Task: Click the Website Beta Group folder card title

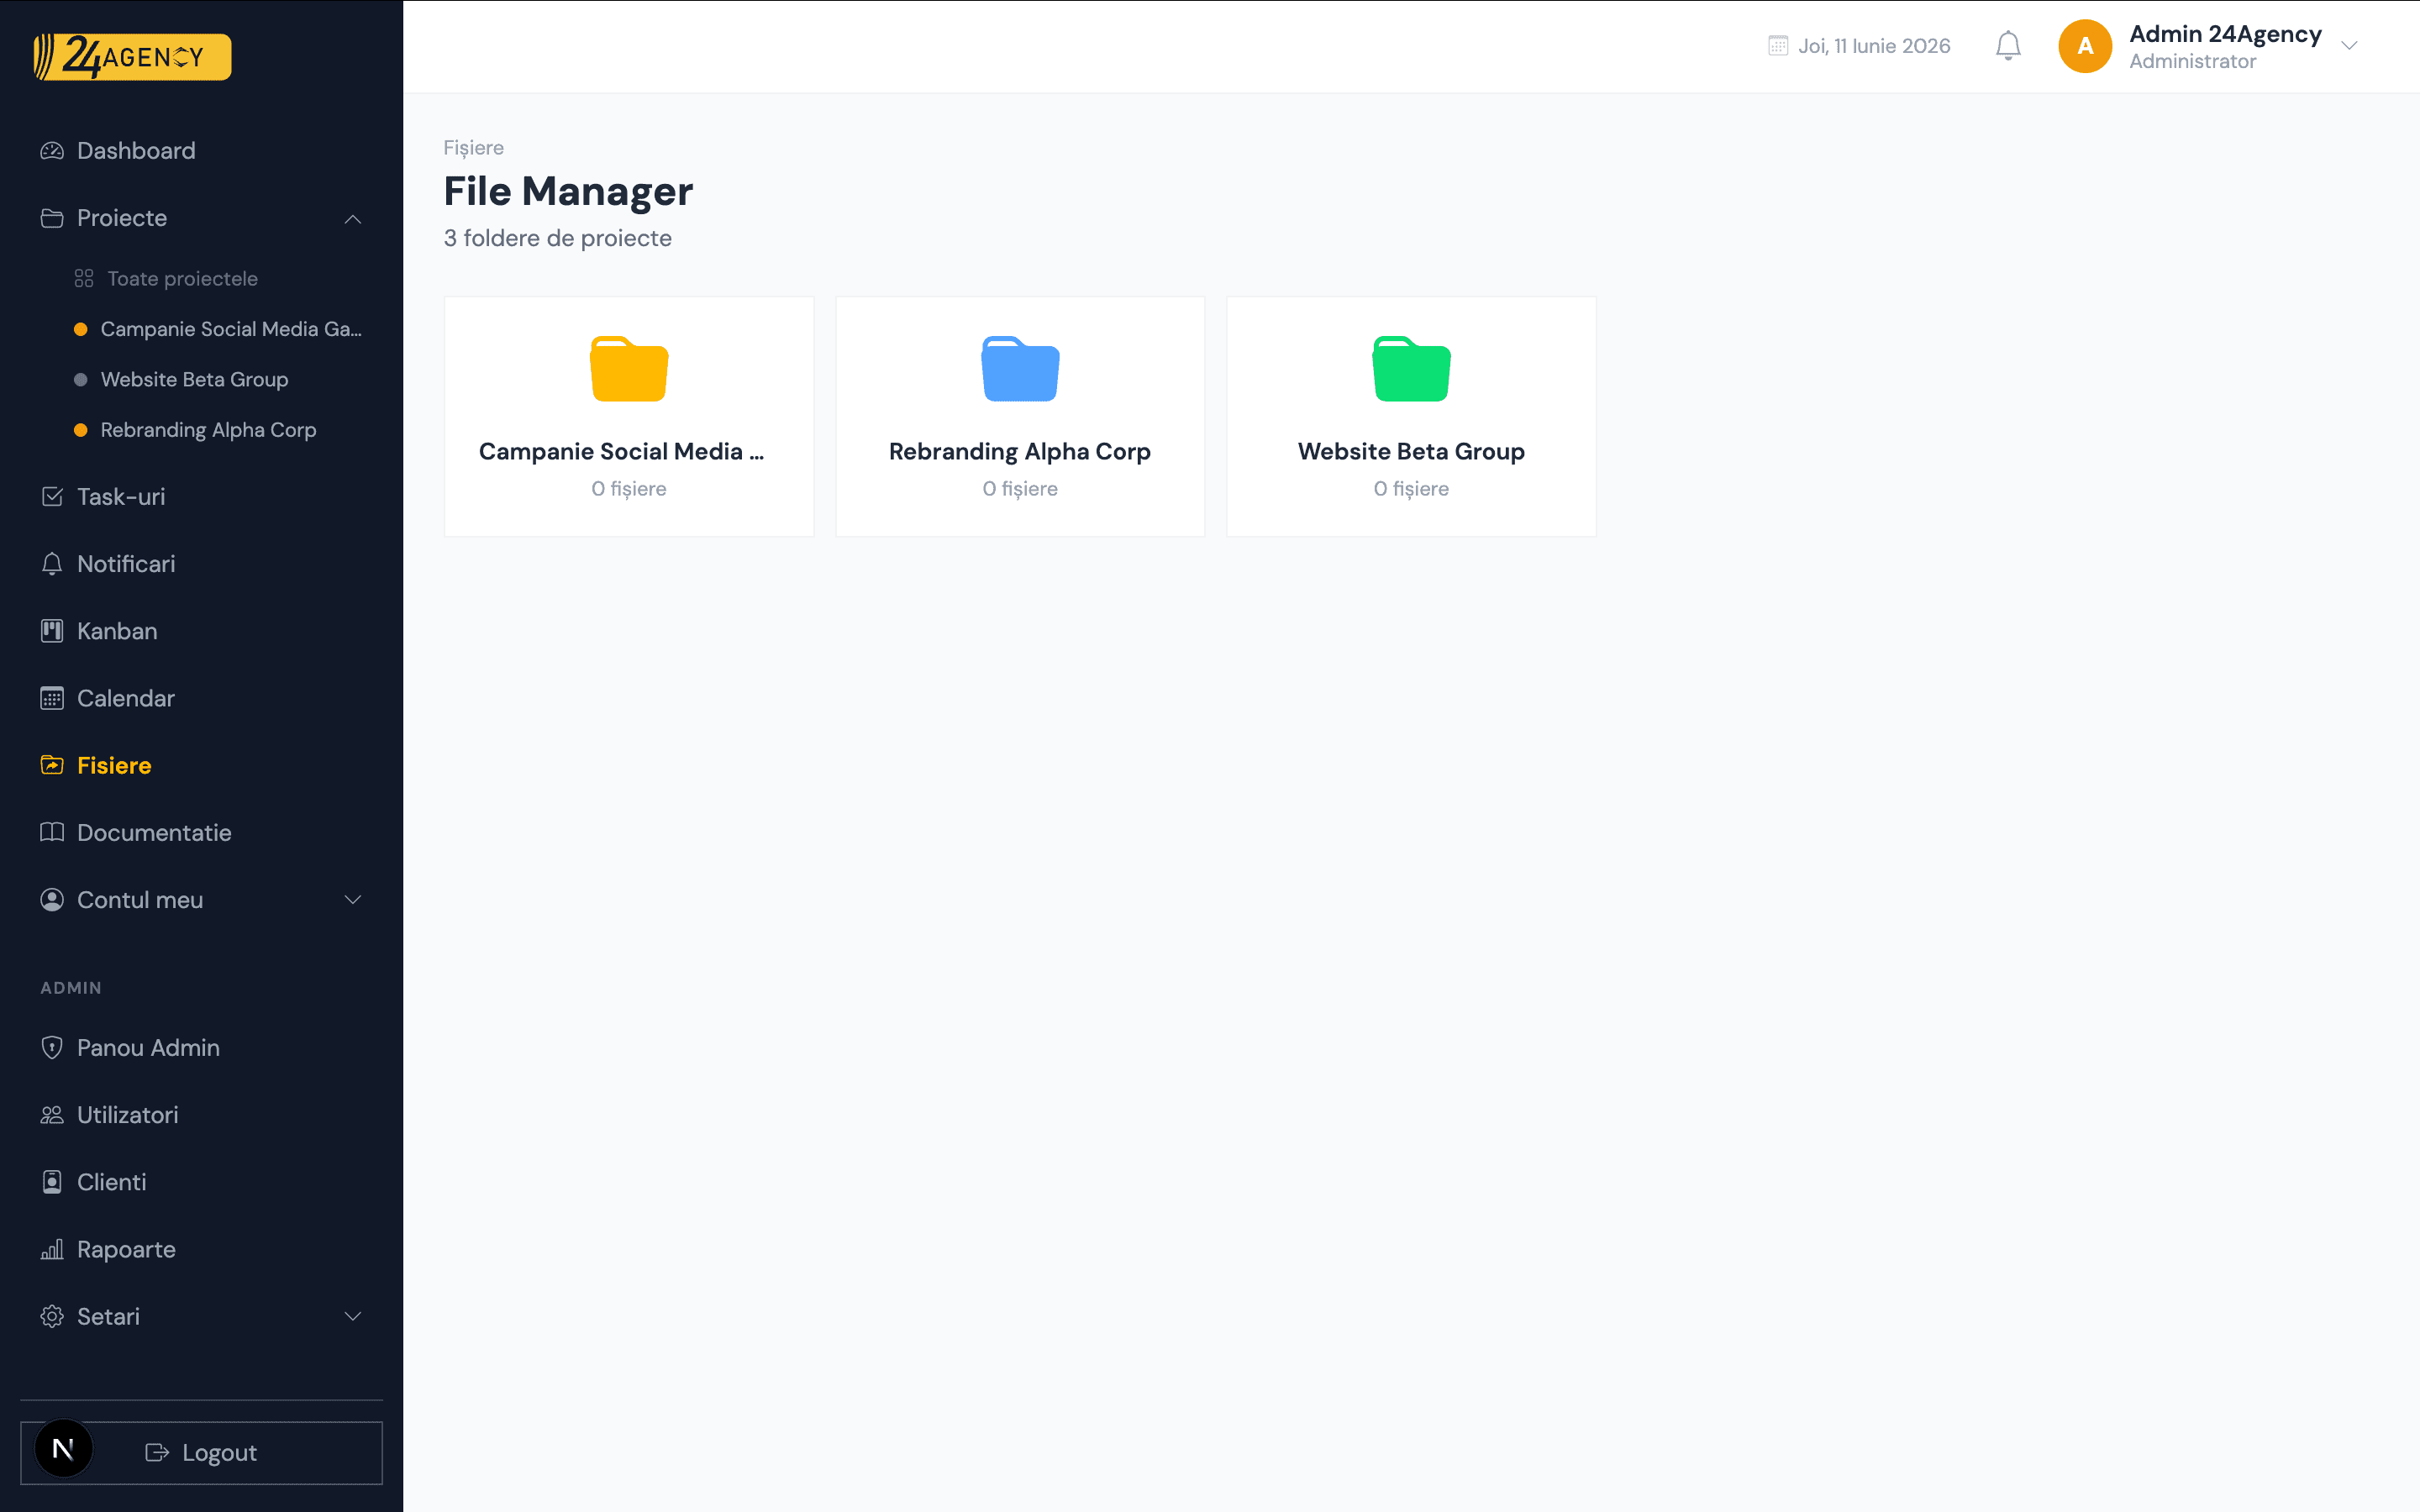Action: [1411, 452]
